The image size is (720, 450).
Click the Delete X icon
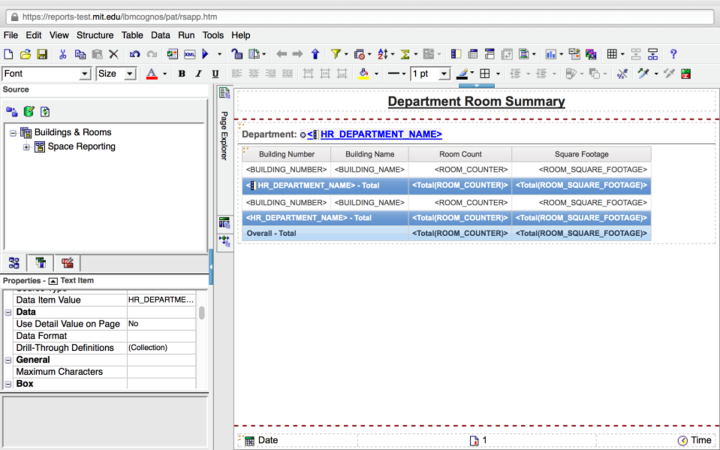coord(113,54)
